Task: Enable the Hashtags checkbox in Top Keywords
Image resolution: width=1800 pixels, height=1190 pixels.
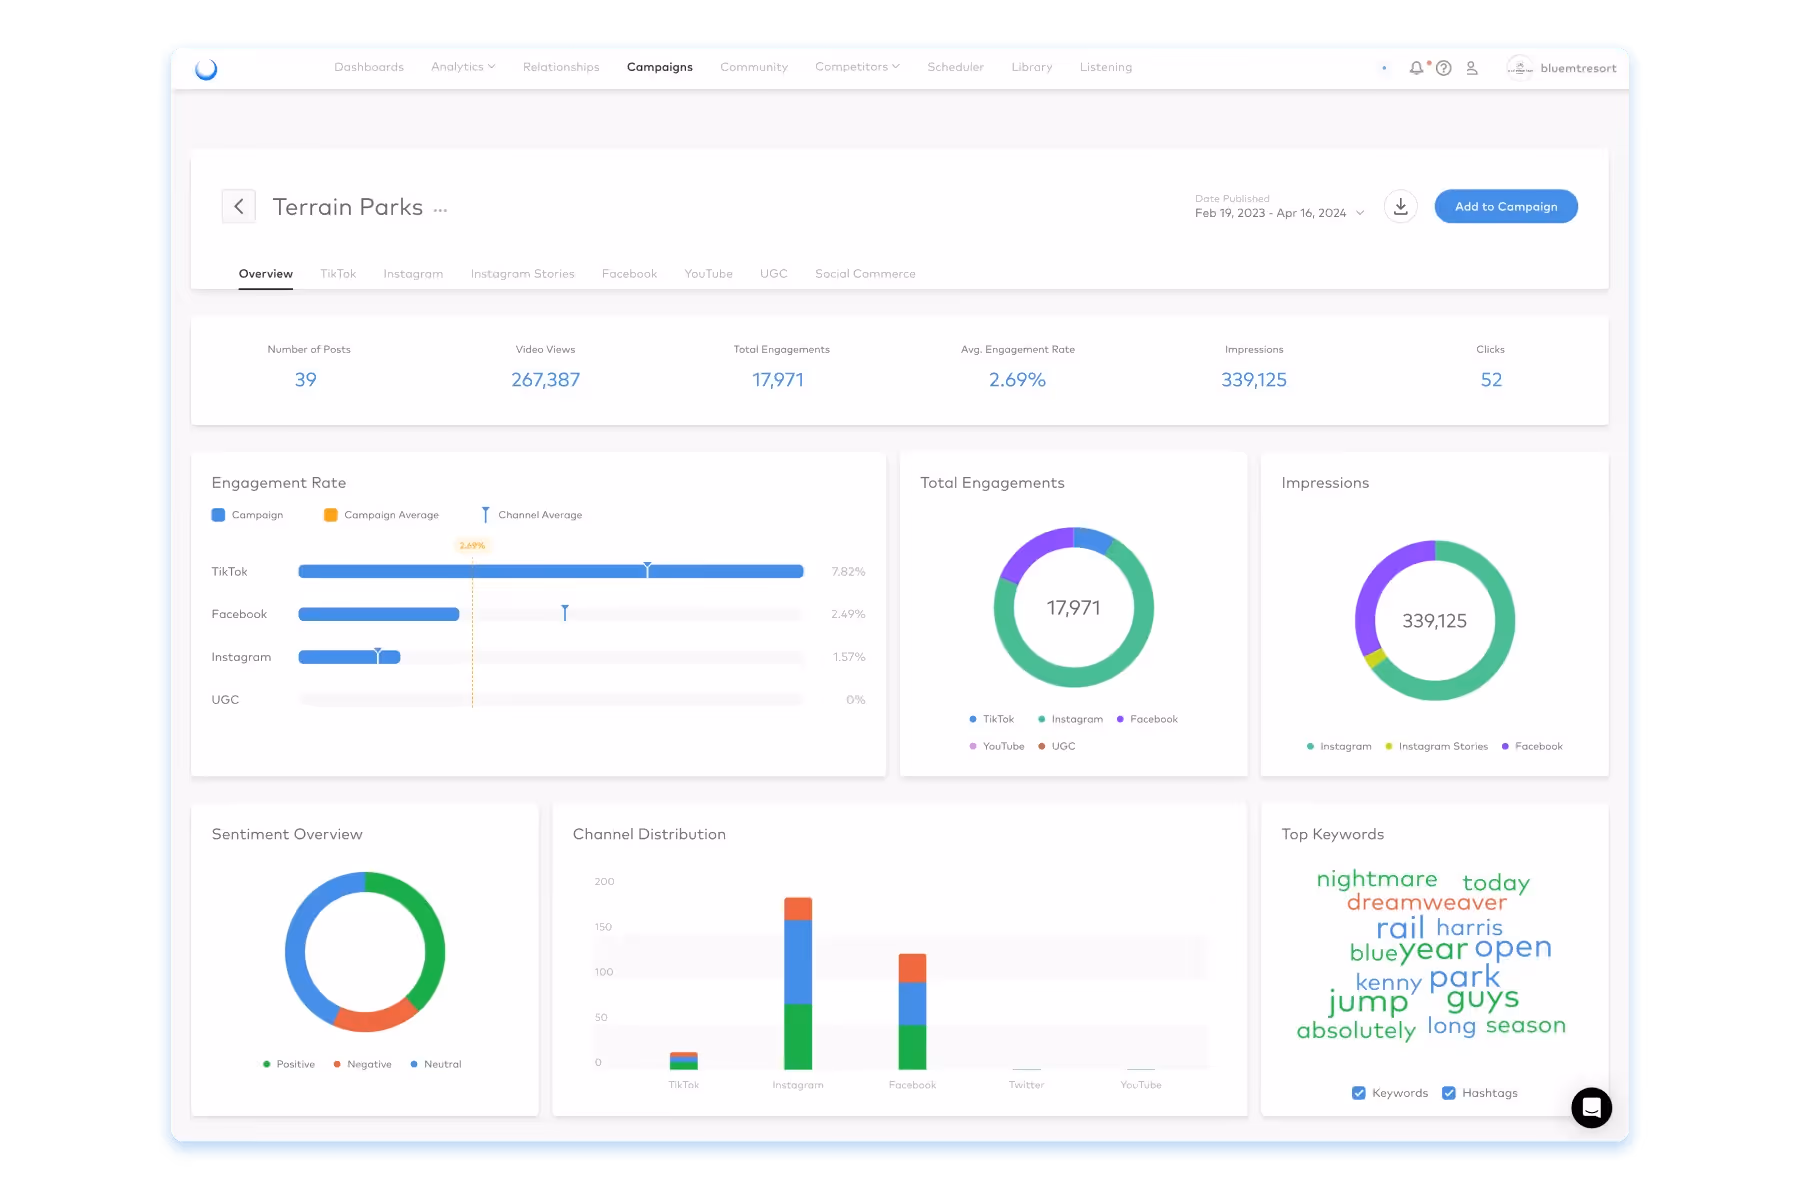Action: pyautogui.click(x=1449, y=1093)
